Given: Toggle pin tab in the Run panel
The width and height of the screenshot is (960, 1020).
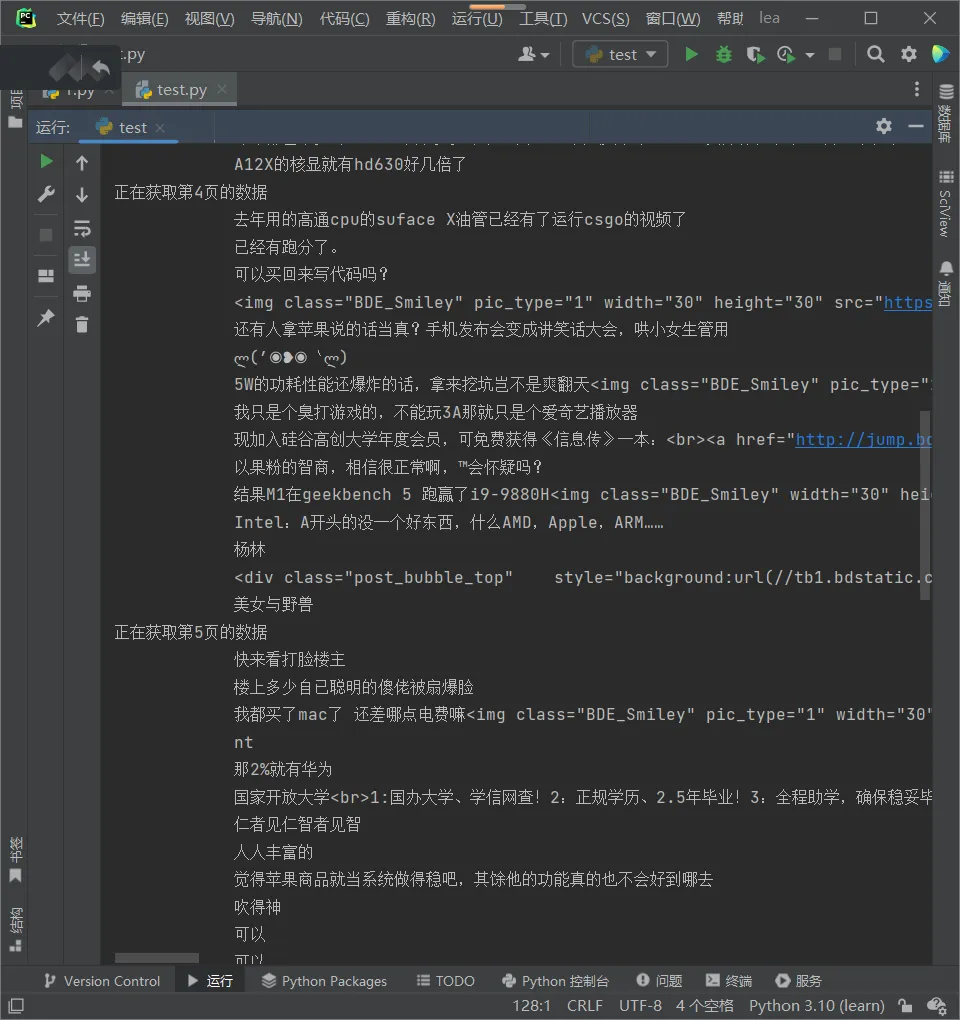Looking at the screenshot, I should (x=46, y=318).
